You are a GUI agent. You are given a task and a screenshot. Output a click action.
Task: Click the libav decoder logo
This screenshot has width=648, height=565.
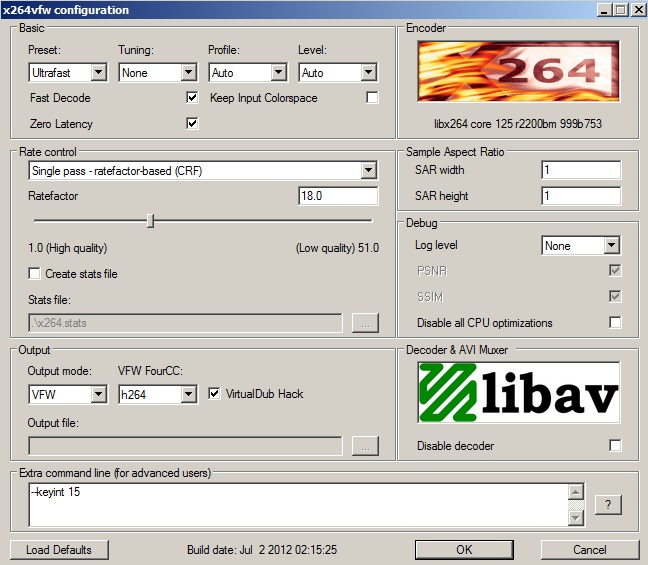tap(518, 392)
